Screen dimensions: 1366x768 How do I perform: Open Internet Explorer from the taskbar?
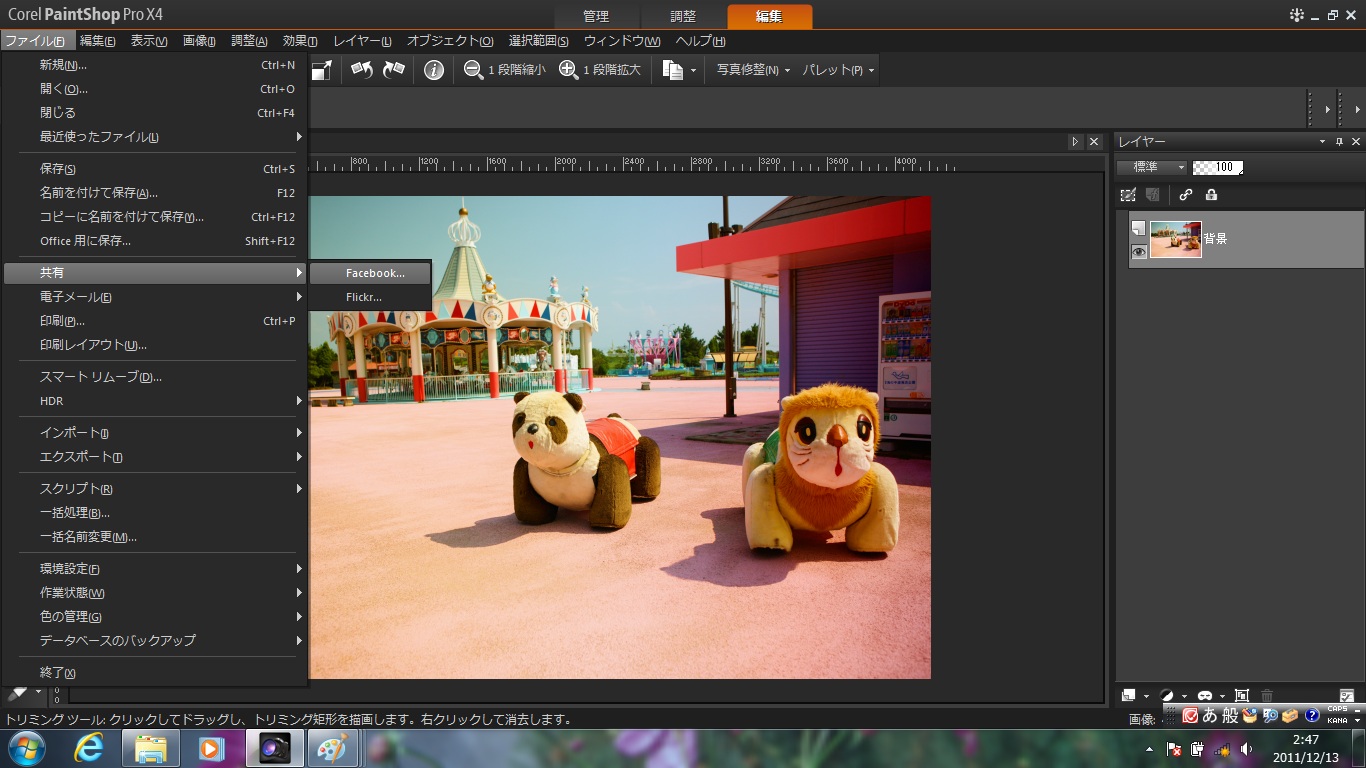coord(89,748)
